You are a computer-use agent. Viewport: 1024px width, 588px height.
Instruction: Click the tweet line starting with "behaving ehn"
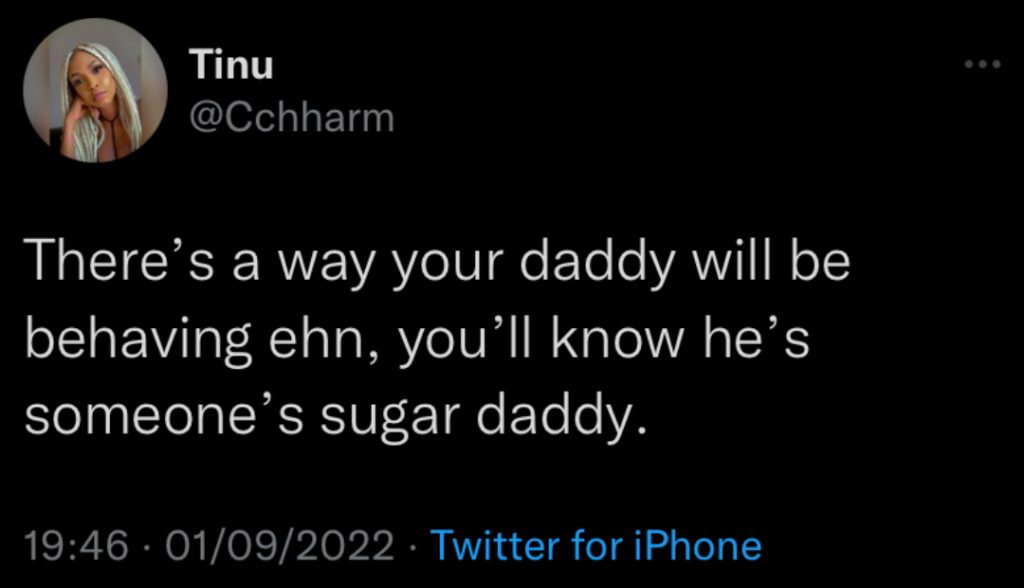coord(415,343)
